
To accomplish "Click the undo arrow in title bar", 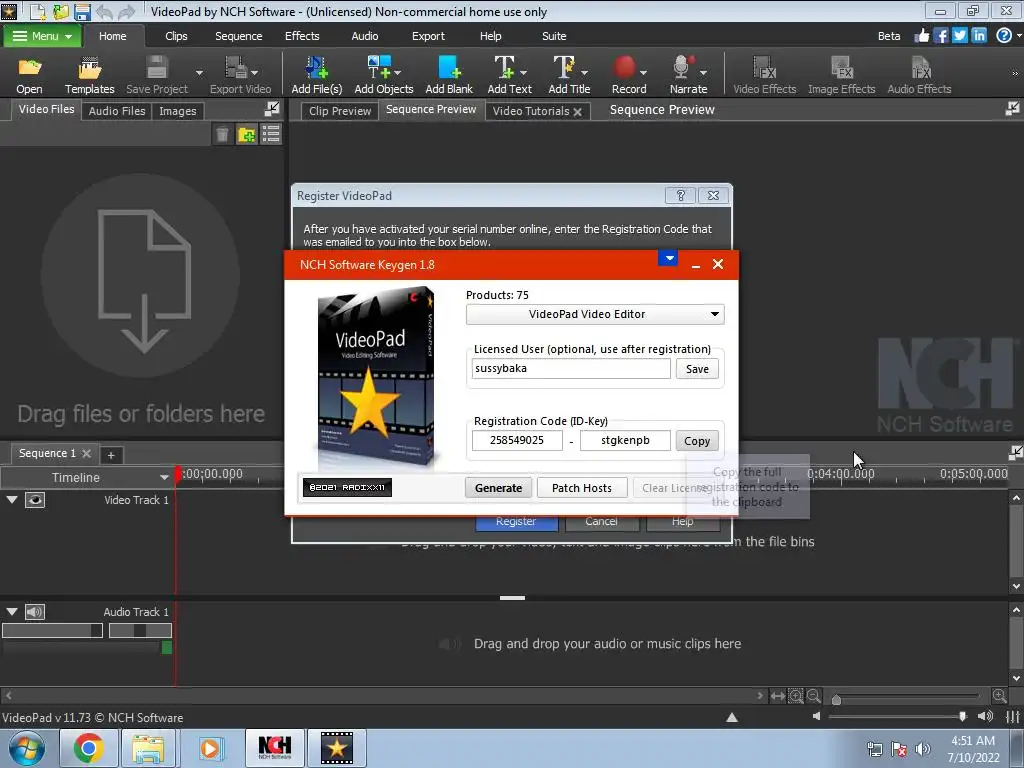I will coord(104,12).
